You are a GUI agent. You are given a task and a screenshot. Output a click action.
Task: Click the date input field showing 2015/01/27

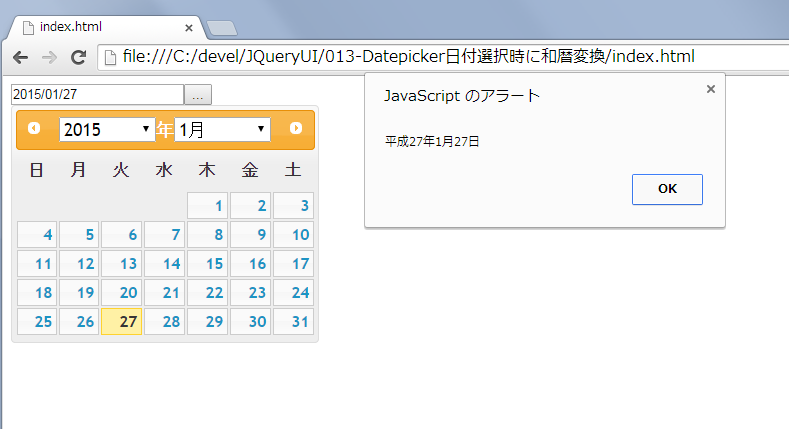point(98,95)
